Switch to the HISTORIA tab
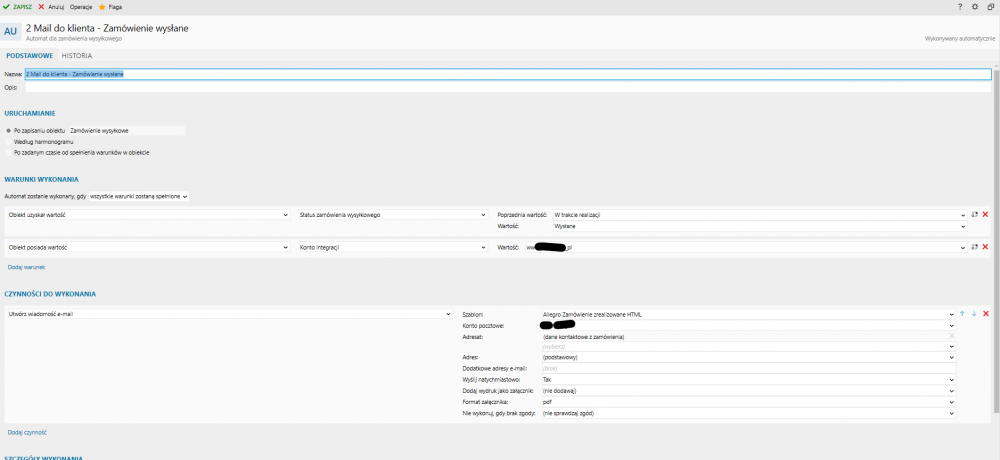 click(76, 56)
